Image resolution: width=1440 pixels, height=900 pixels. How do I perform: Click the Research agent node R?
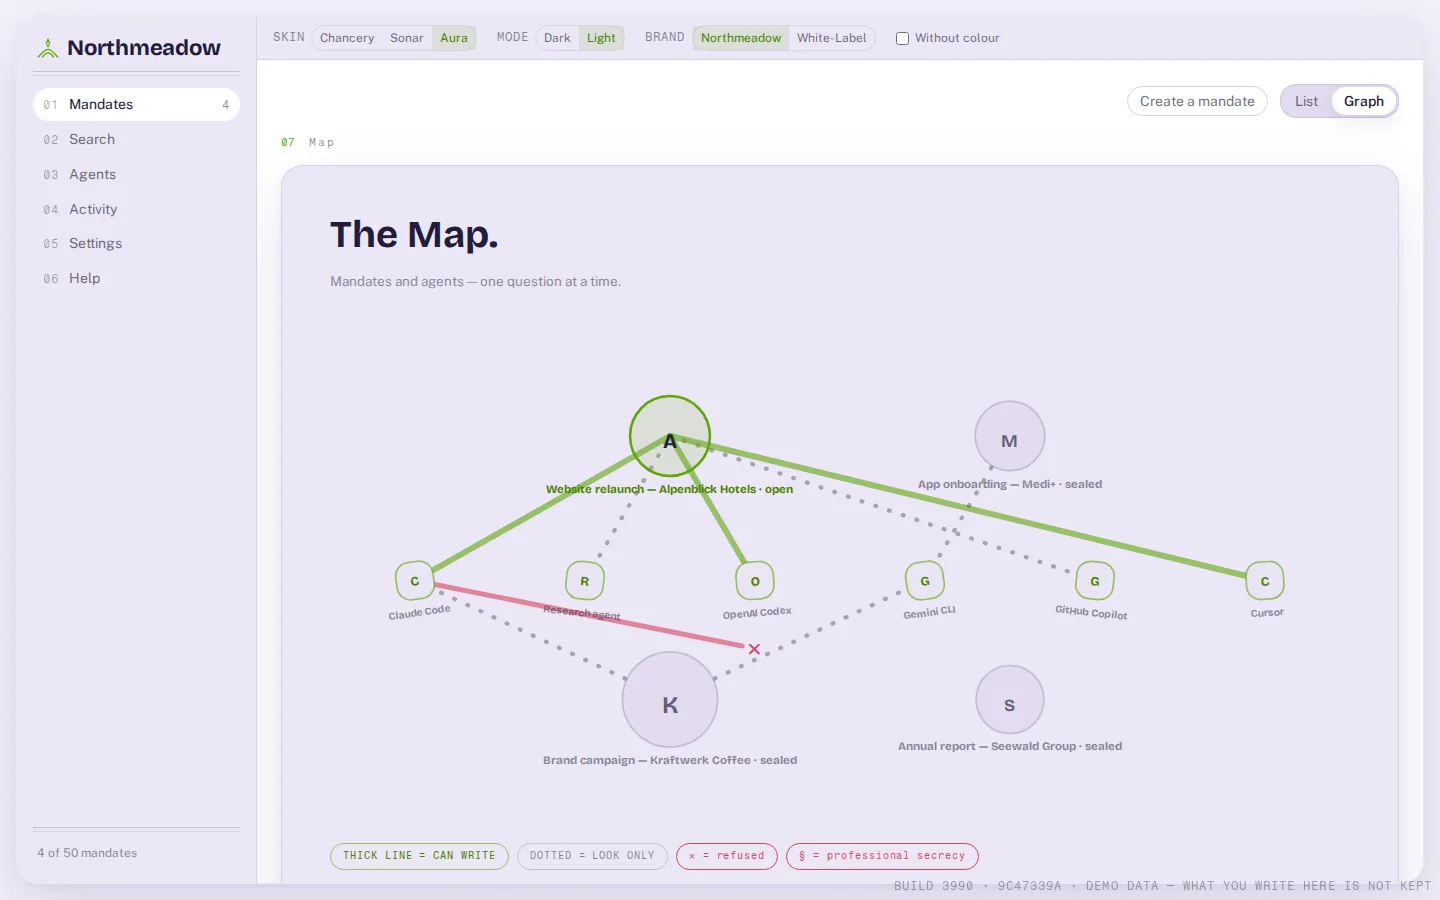click(x=585, y=581)
